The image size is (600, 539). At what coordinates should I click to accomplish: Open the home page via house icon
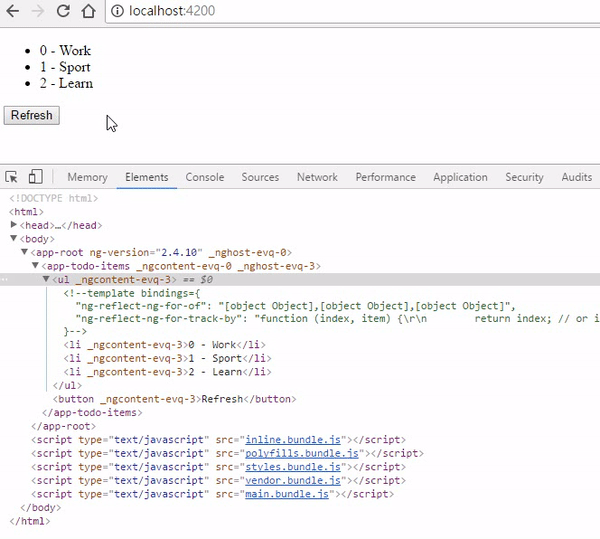[x=88, y=11]
